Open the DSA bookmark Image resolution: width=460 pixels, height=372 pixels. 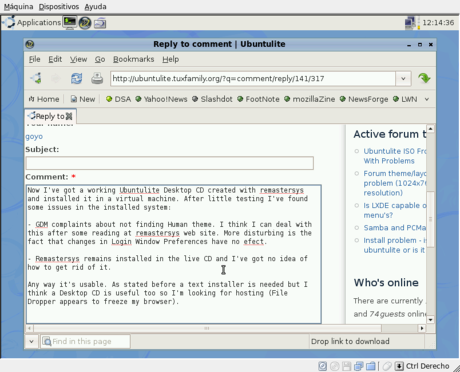click(118, 99)
